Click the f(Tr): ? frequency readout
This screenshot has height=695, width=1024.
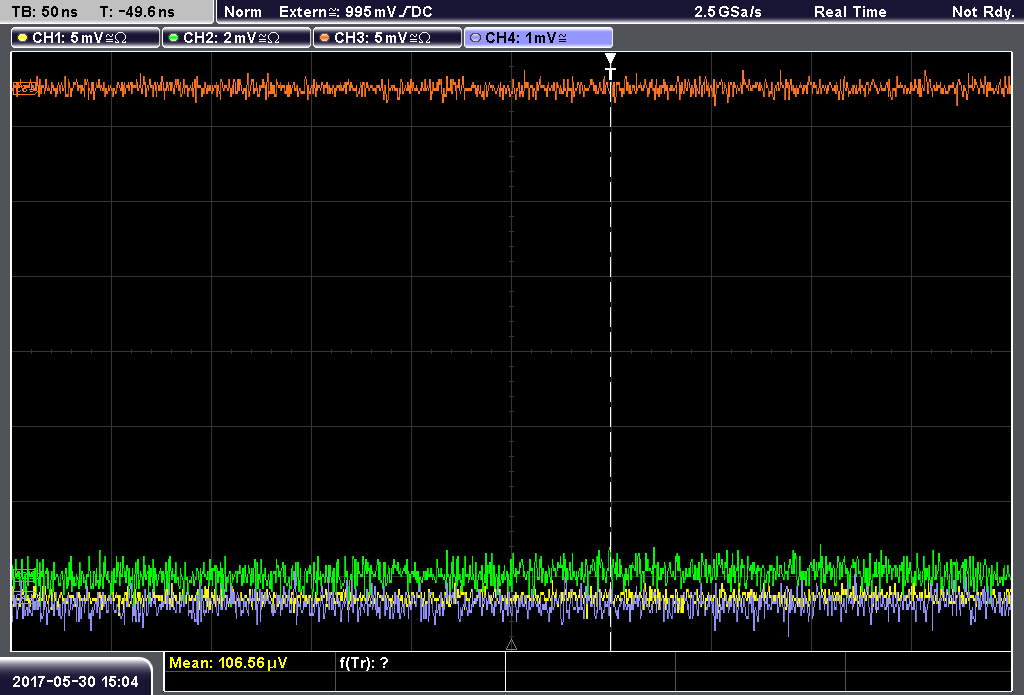[x=364, y=663]
